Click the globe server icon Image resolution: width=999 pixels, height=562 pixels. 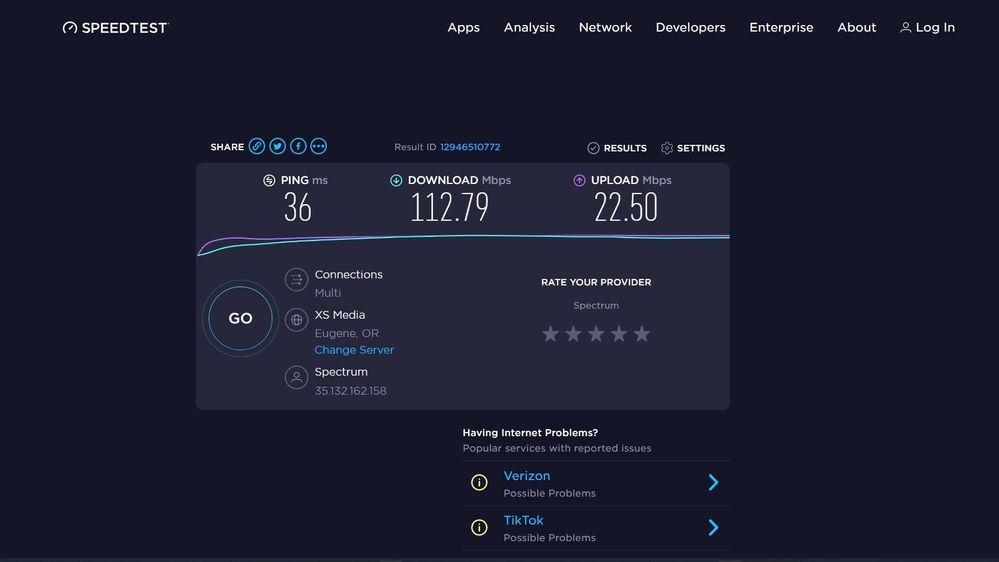click(x=296, y=320)
